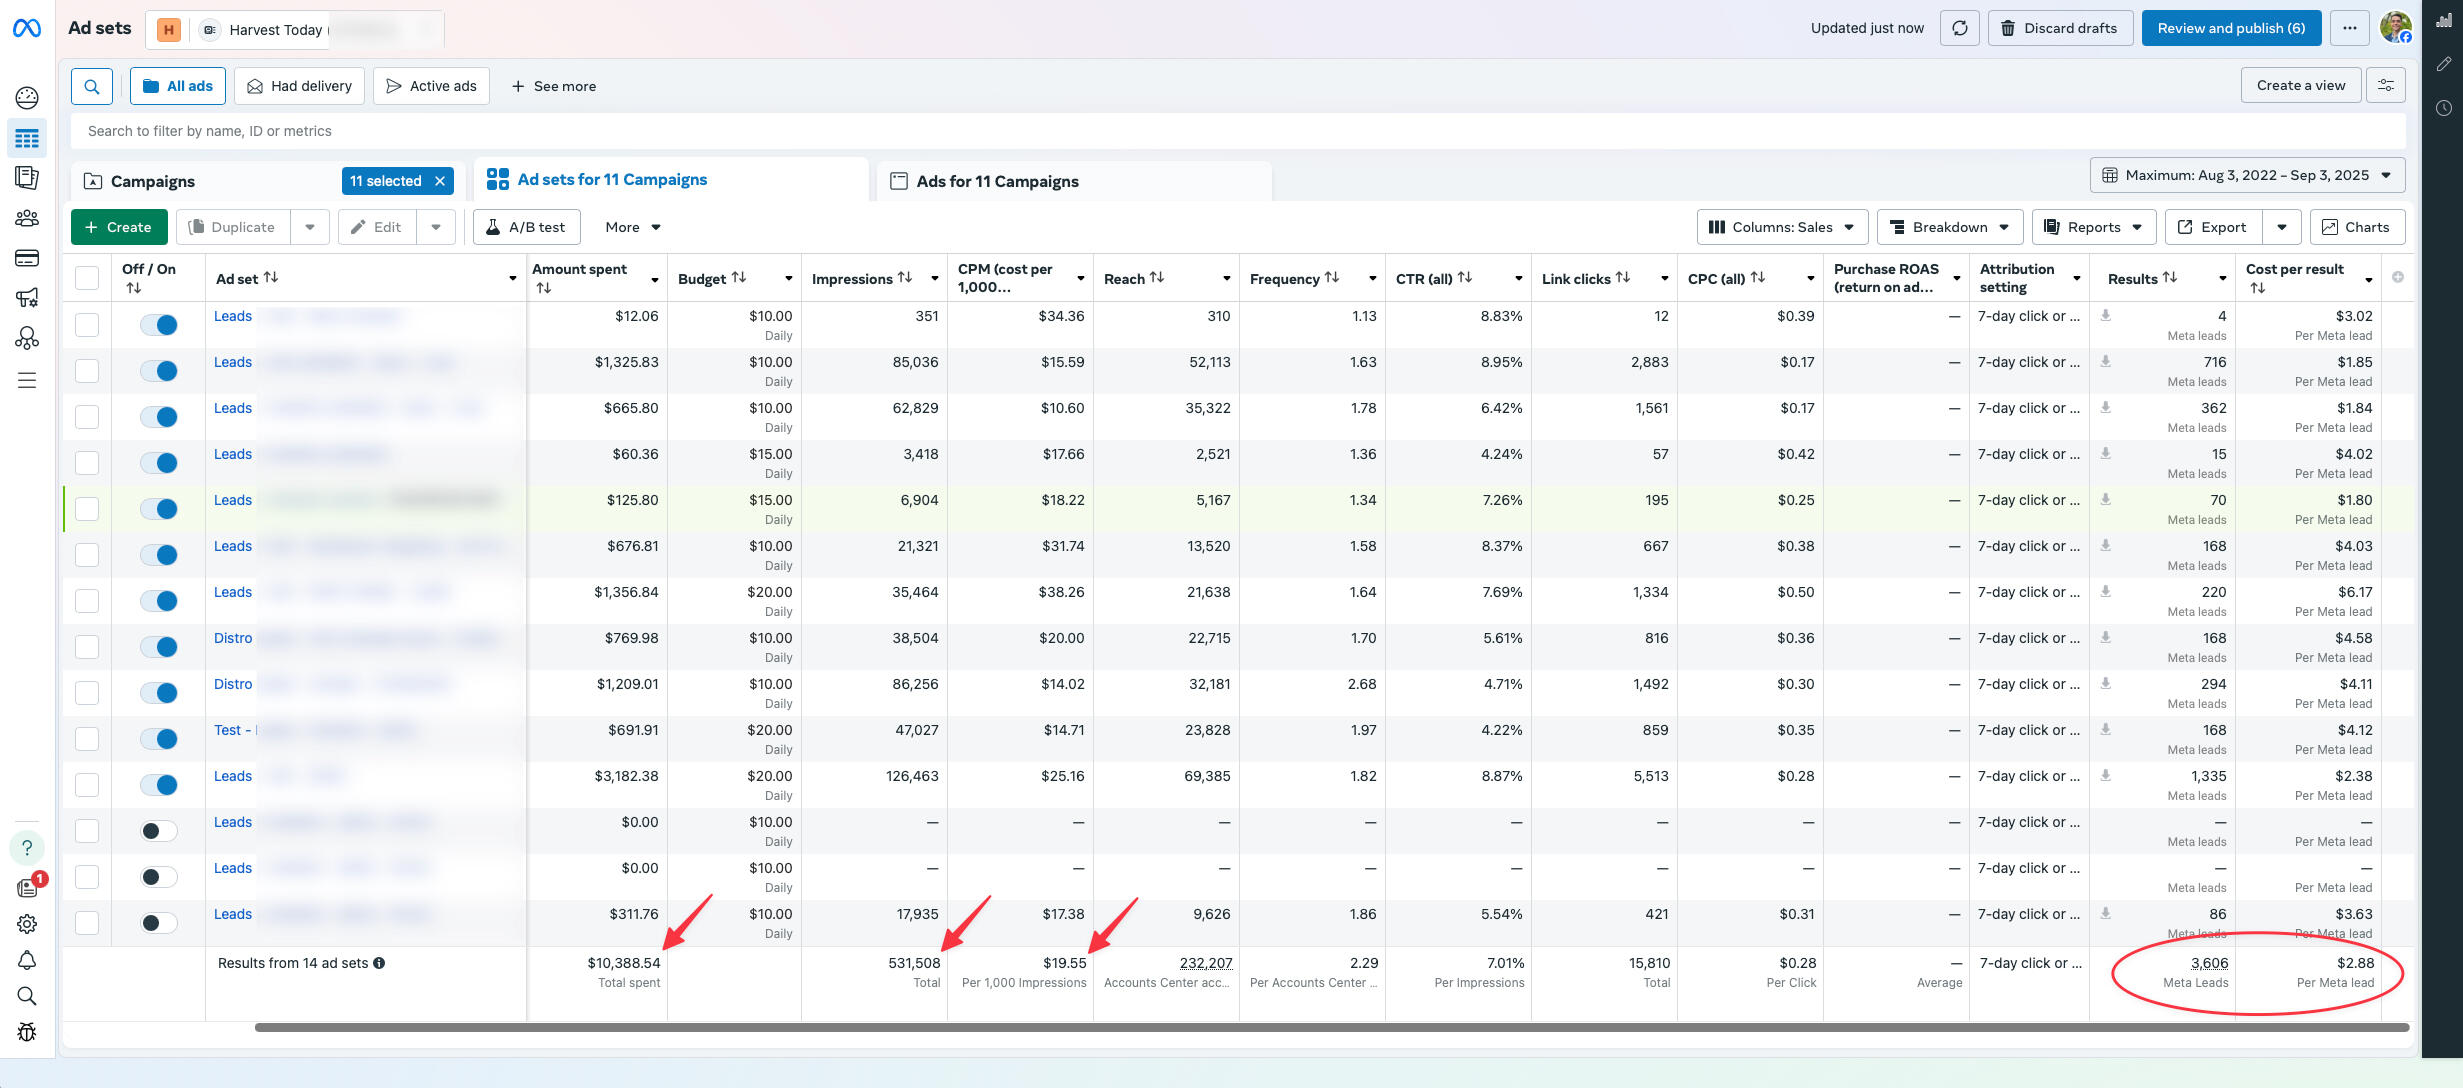This screenshot has height=1088, width=2463.
Task: Select the Had delivery filter tab
Action: 299,86
